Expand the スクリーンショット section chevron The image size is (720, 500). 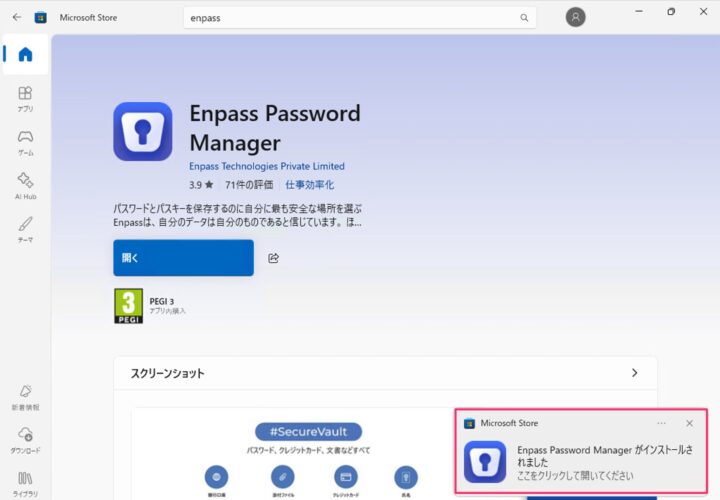coord(634,373)
